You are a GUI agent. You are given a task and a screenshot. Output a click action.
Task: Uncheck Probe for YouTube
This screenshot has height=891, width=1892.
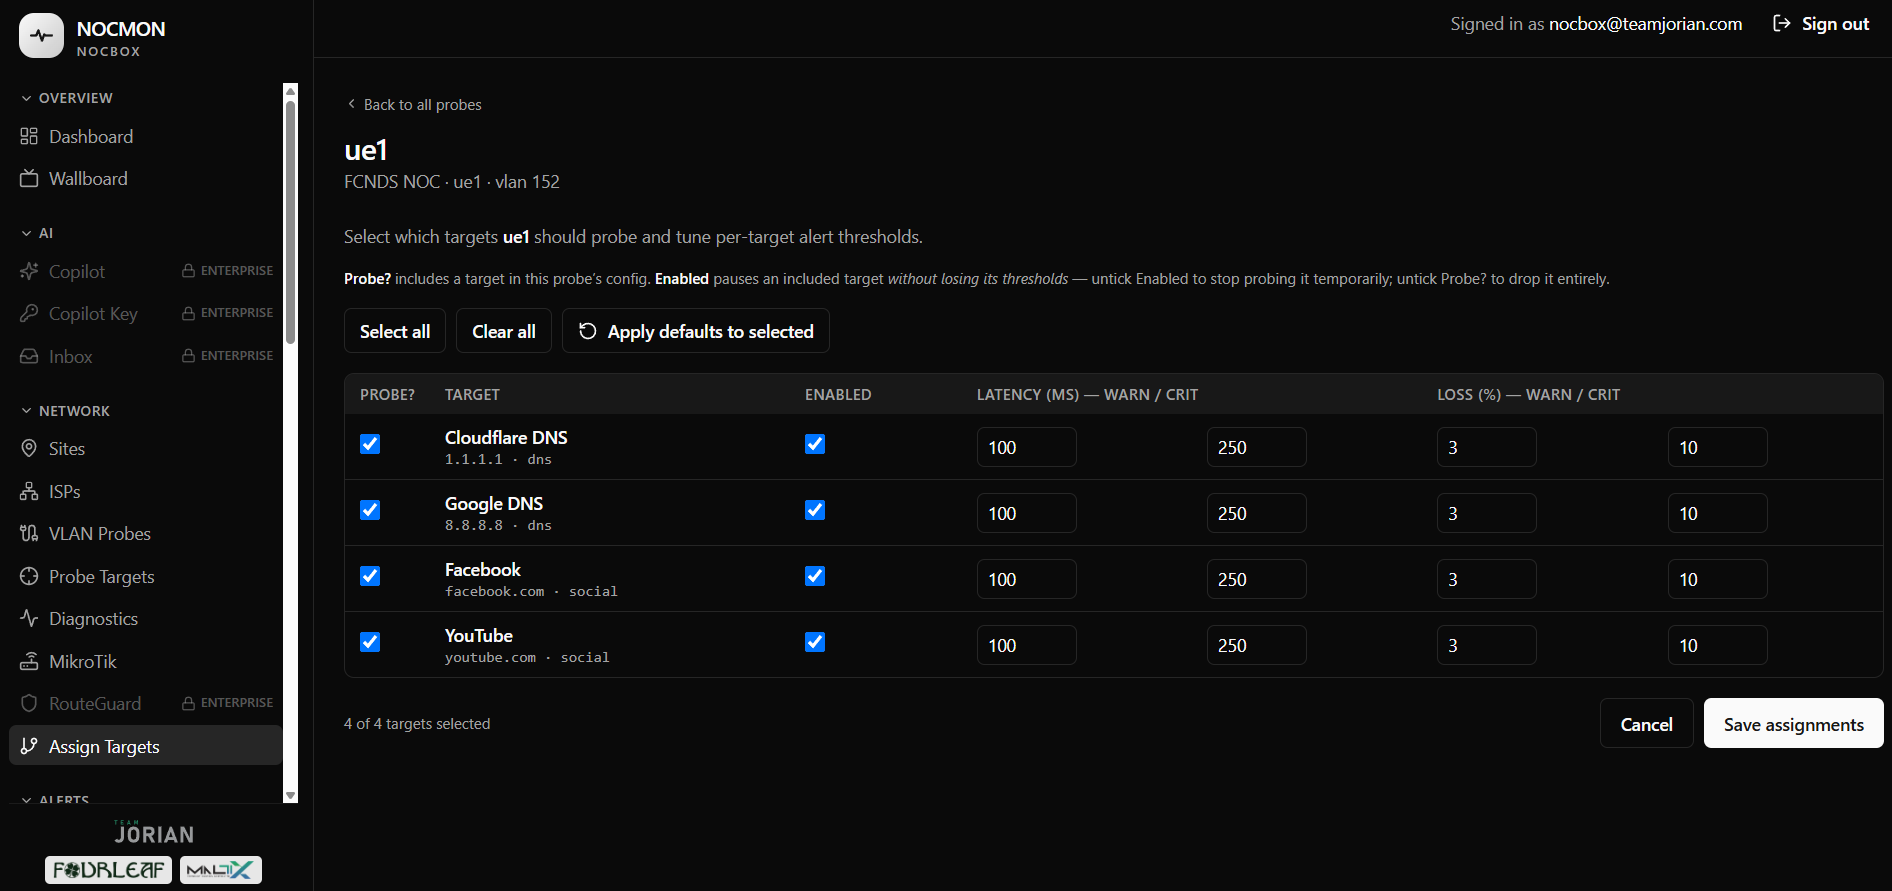click(x=370, y=642)
